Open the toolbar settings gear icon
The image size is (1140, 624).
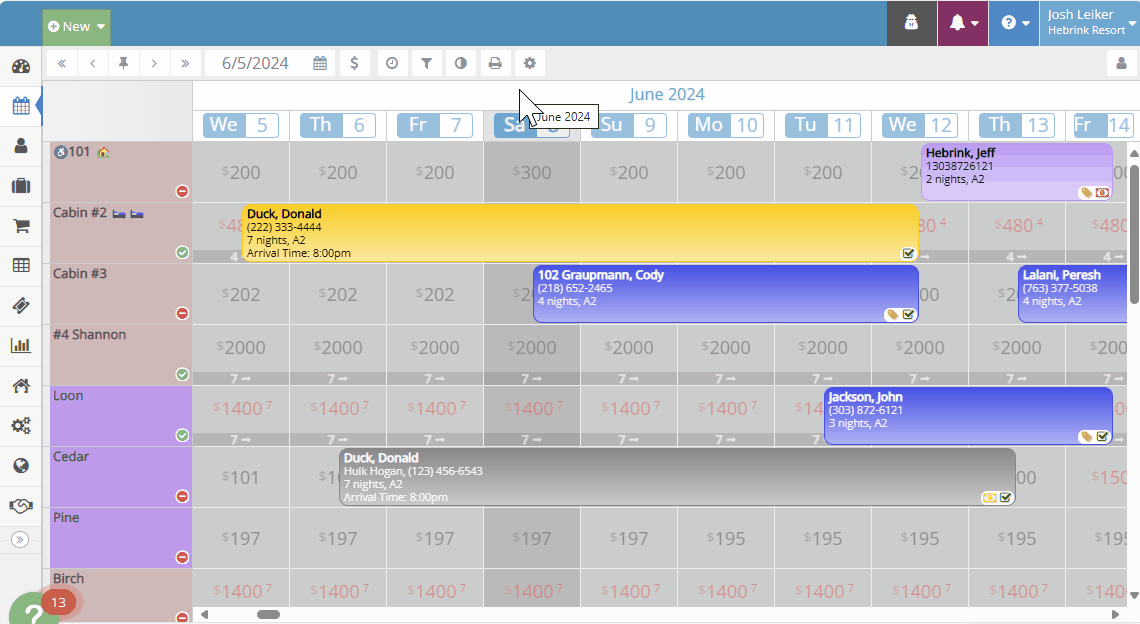[x=529, y=63]
